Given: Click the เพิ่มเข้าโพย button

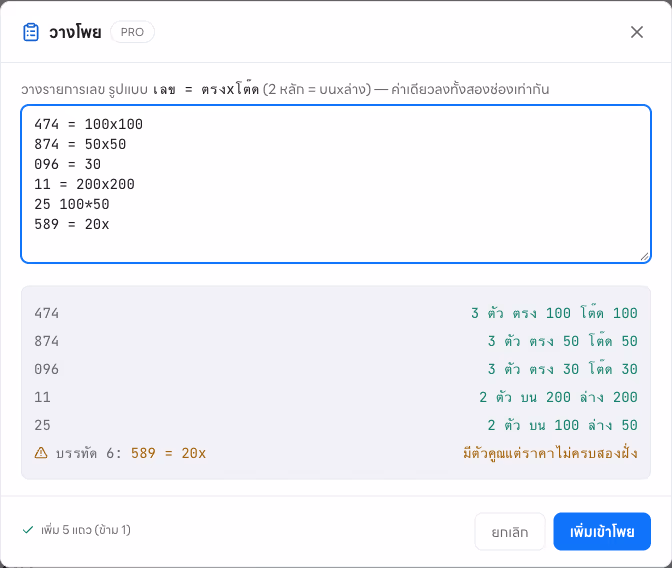Looking at the screenshot, I should (602, 532).
